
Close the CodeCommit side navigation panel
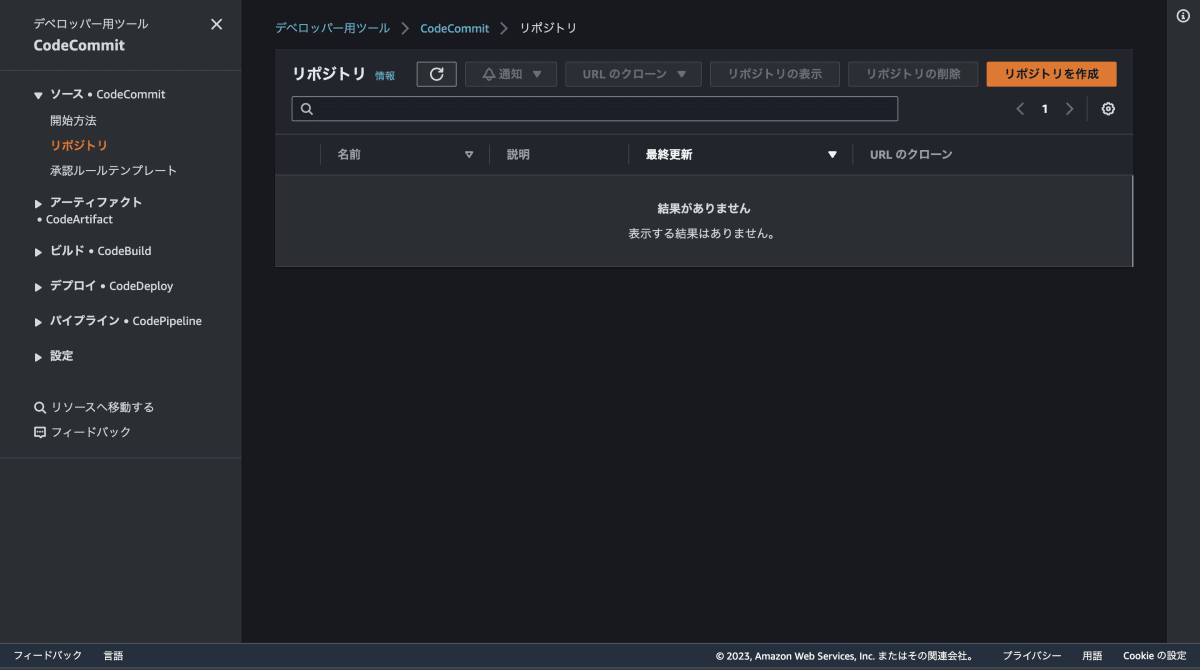click(216, 24)
